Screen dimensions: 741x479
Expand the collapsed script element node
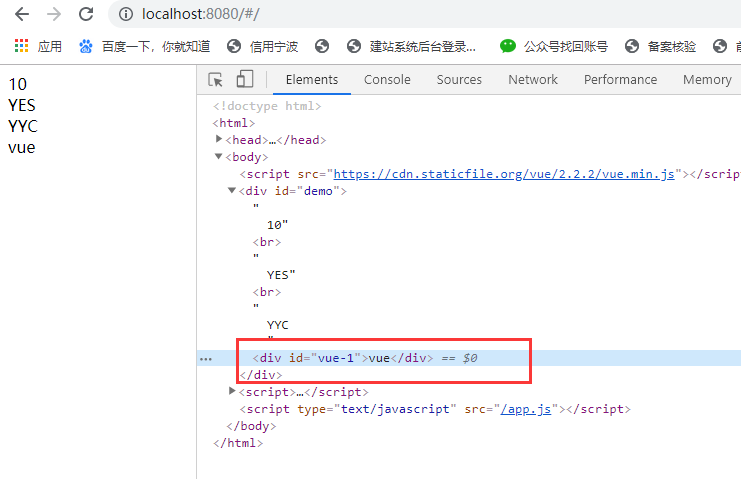tap(232, 391)
